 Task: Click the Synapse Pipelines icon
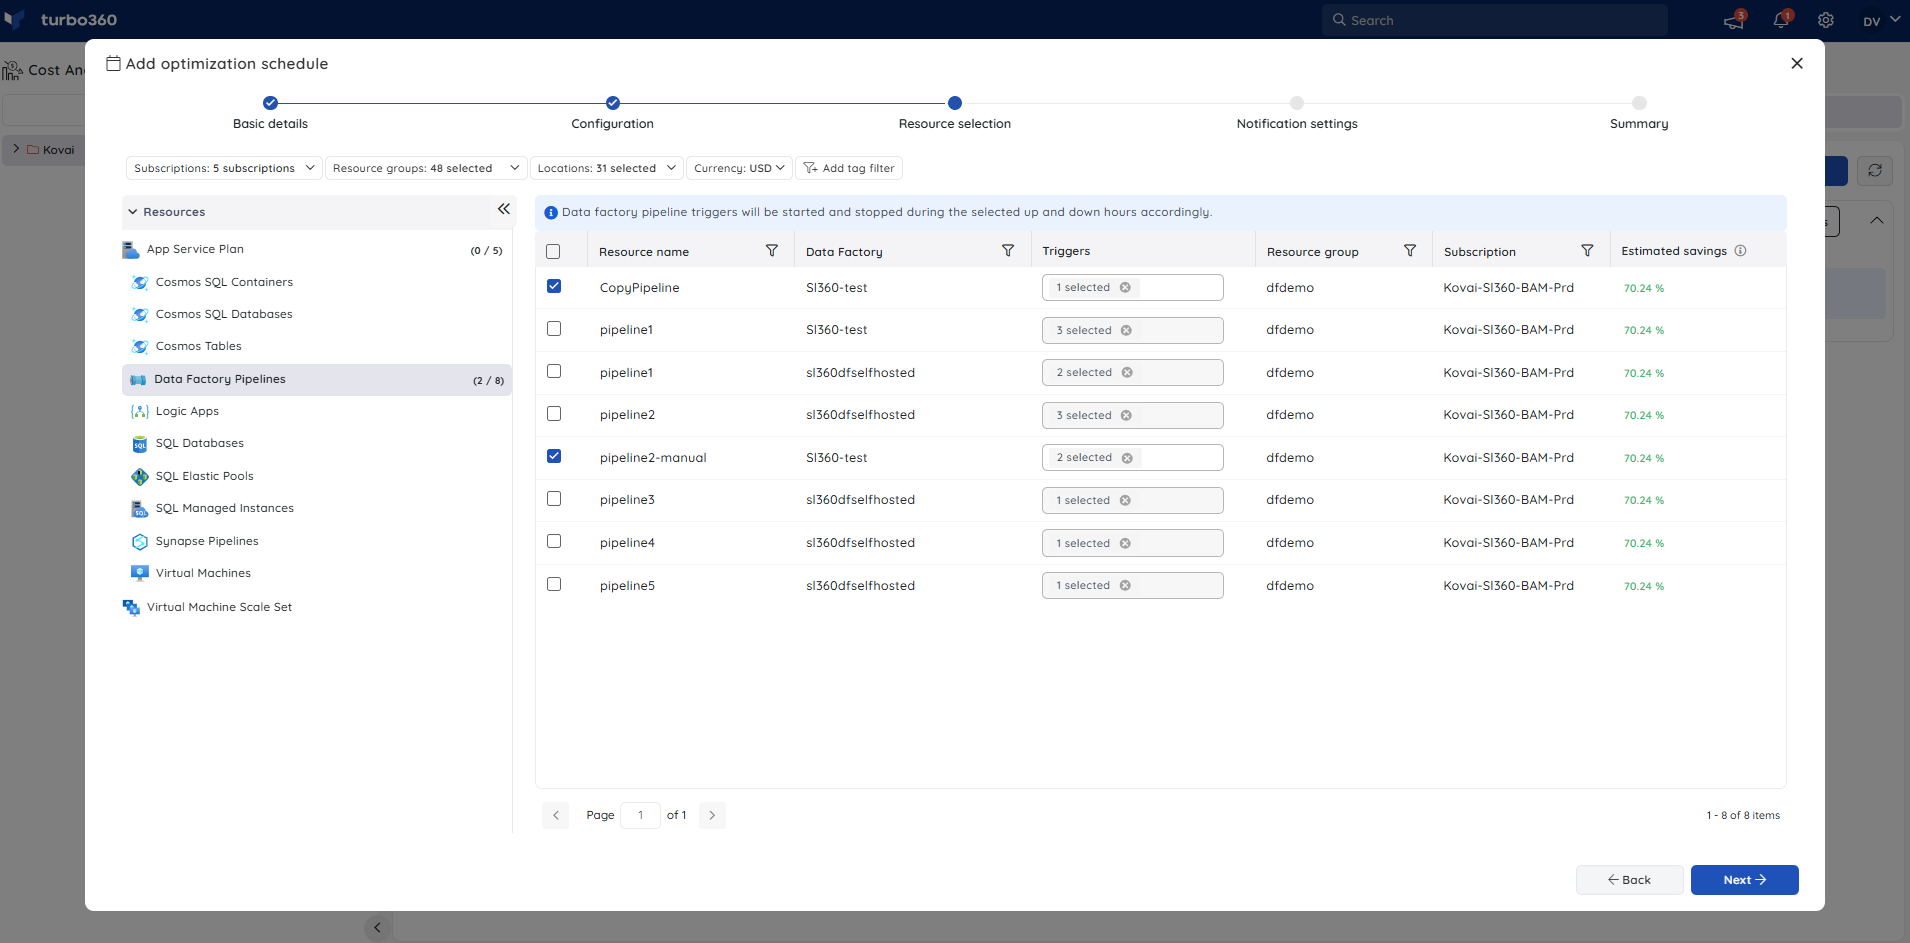pyautogui.click(x=140, y=542)
